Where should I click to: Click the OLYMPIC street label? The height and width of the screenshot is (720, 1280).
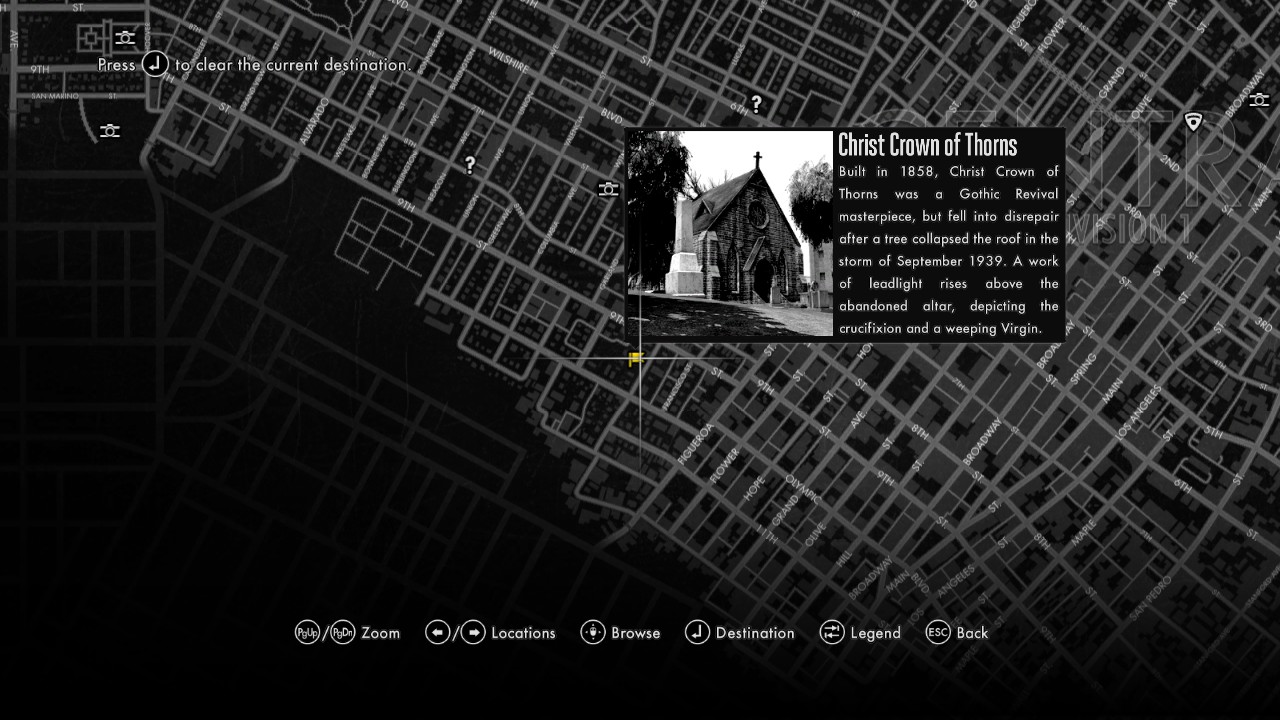[803, 490]
